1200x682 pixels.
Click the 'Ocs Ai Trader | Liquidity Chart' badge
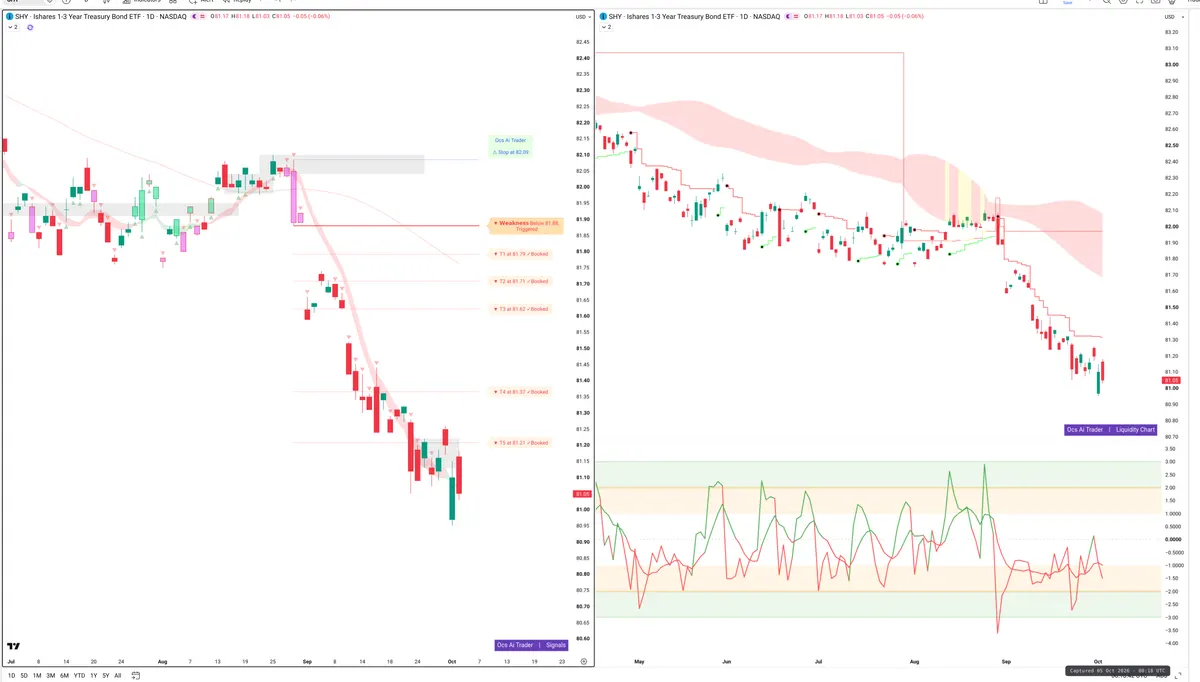1111,430
